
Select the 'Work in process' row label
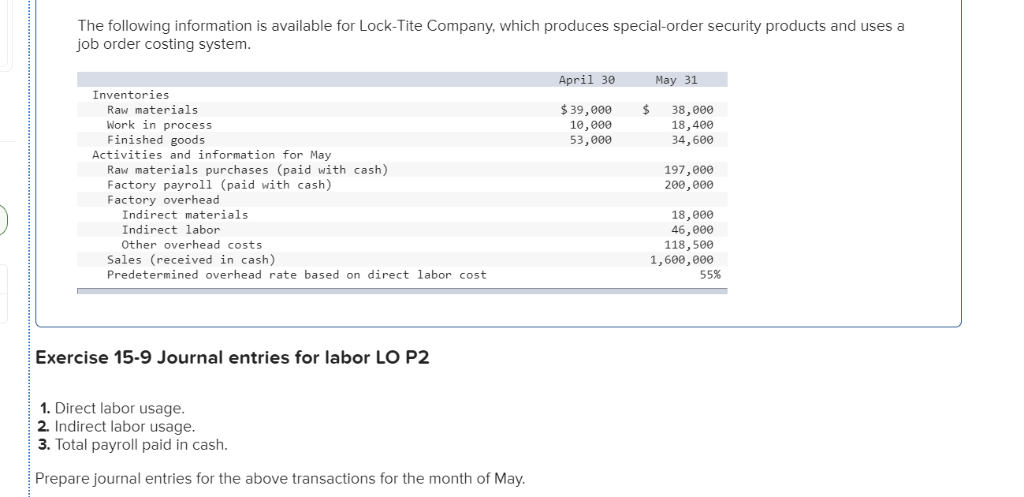pyautogui.click(x=159, y=125)
